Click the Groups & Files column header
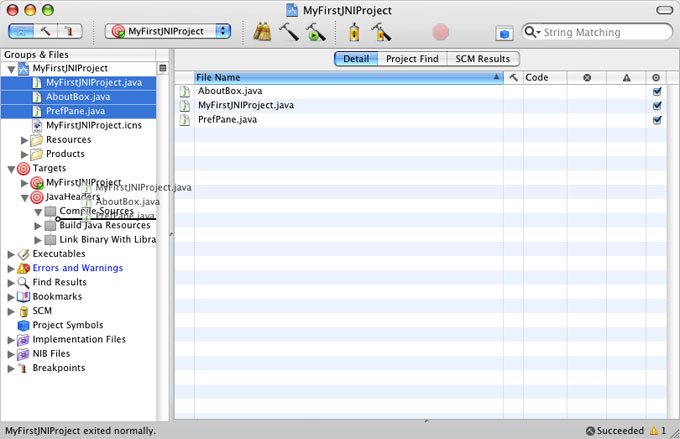 tap(78, 55)
